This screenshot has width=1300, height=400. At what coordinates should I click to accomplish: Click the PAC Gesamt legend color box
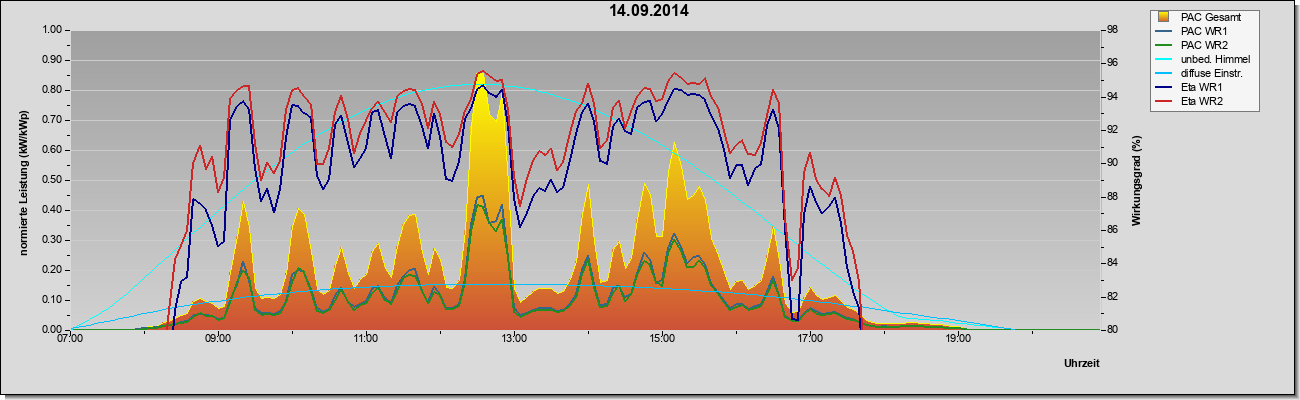[x=1164, y=17]
